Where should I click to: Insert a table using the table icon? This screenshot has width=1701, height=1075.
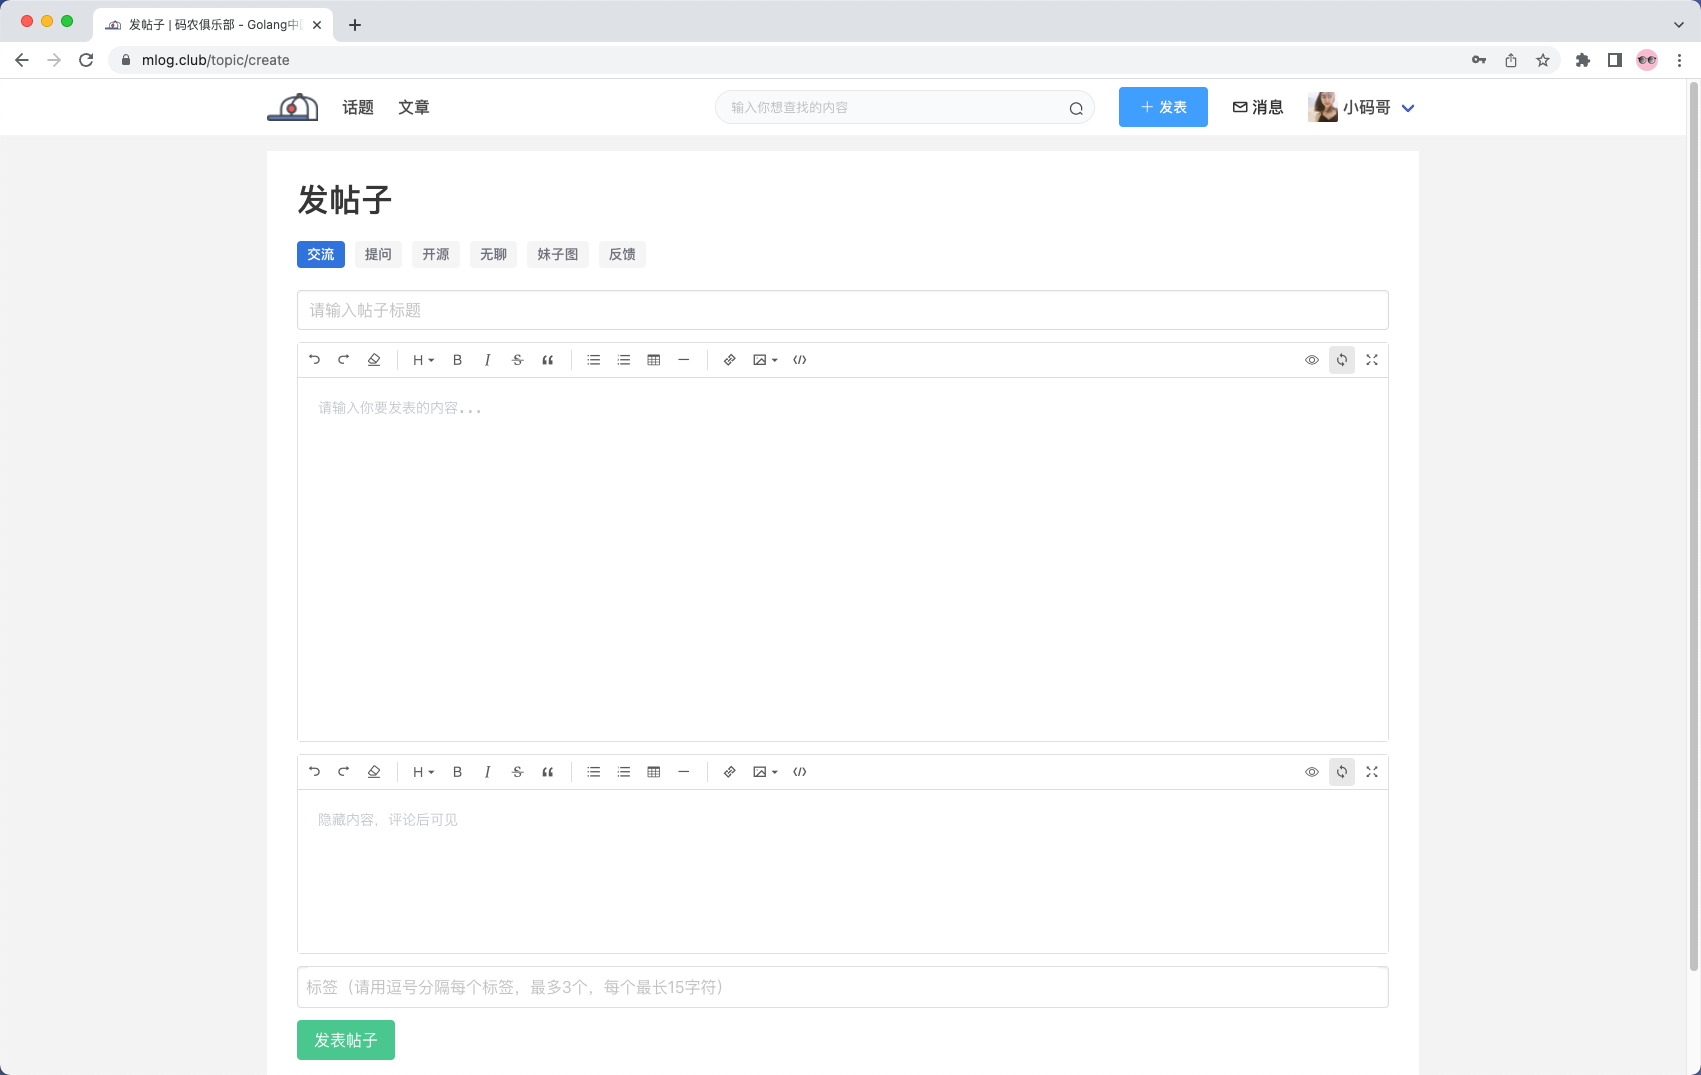pos(654,360)
